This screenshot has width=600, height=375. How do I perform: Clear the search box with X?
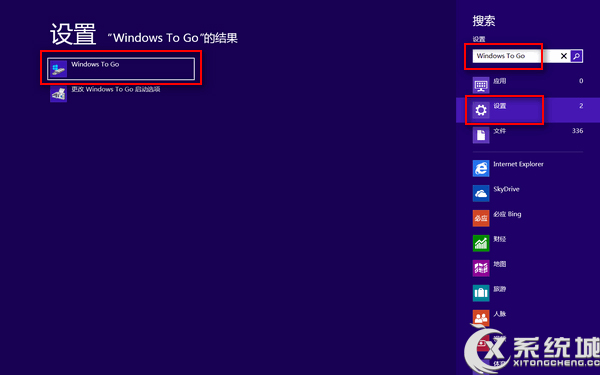point(564,56)
